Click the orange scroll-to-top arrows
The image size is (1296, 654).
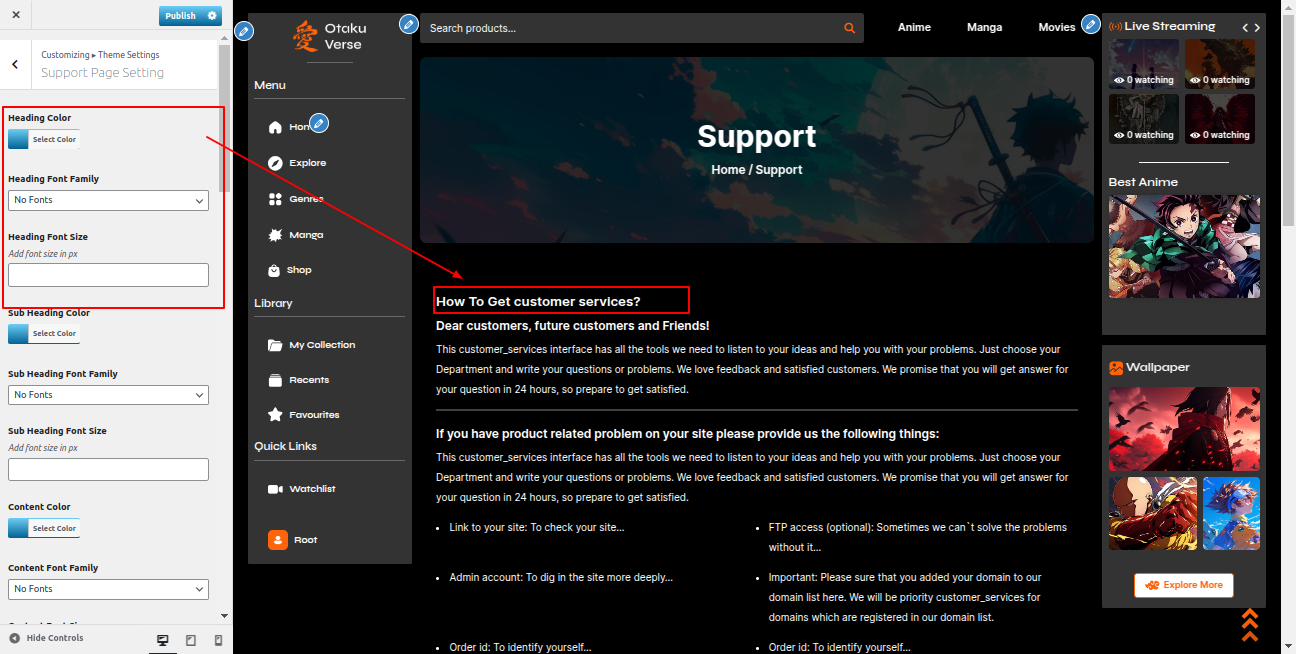(x=1249, y=625)
